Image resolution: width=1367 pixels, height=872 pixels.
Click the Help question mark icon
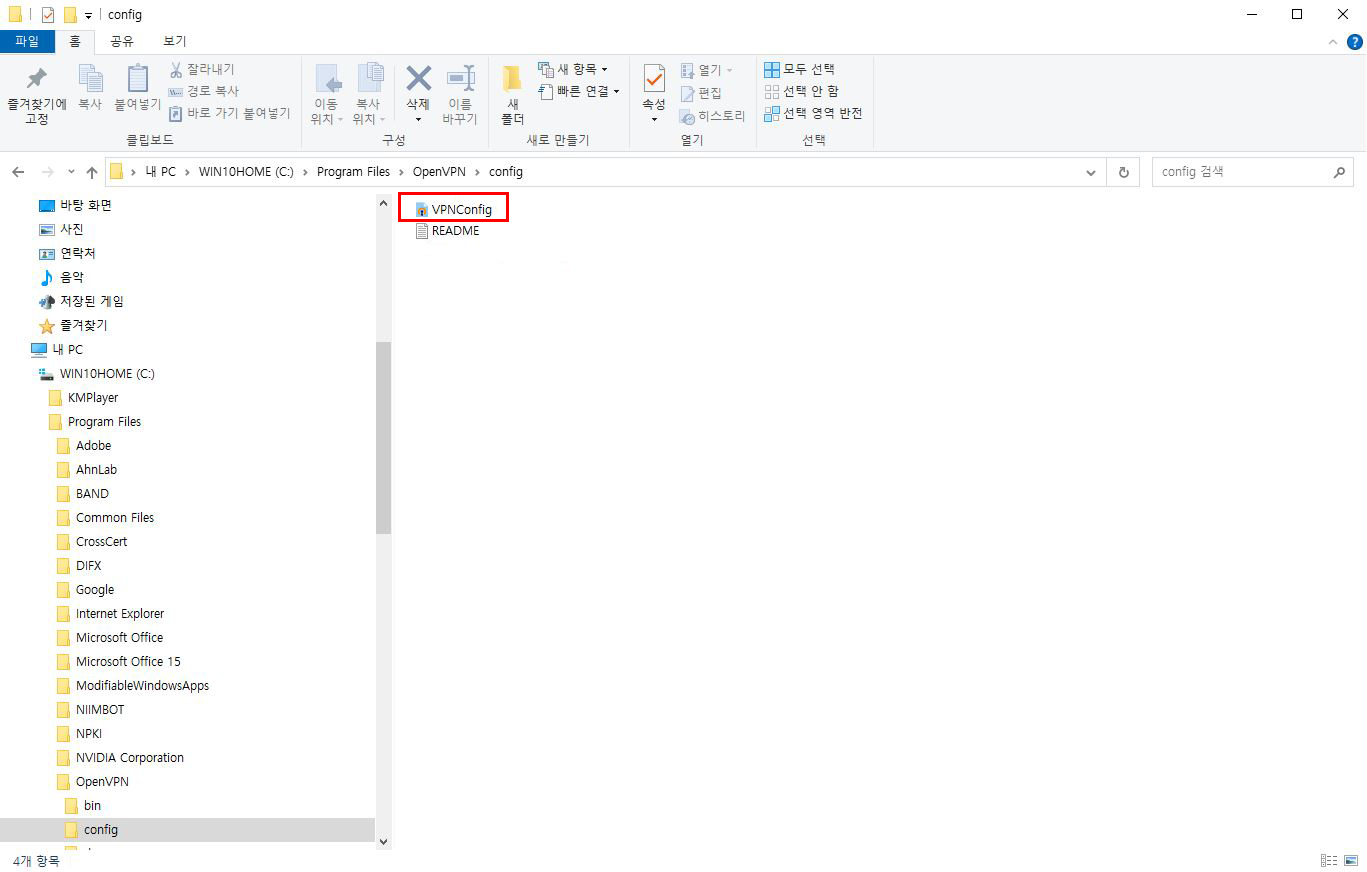tap(1354, 41)
